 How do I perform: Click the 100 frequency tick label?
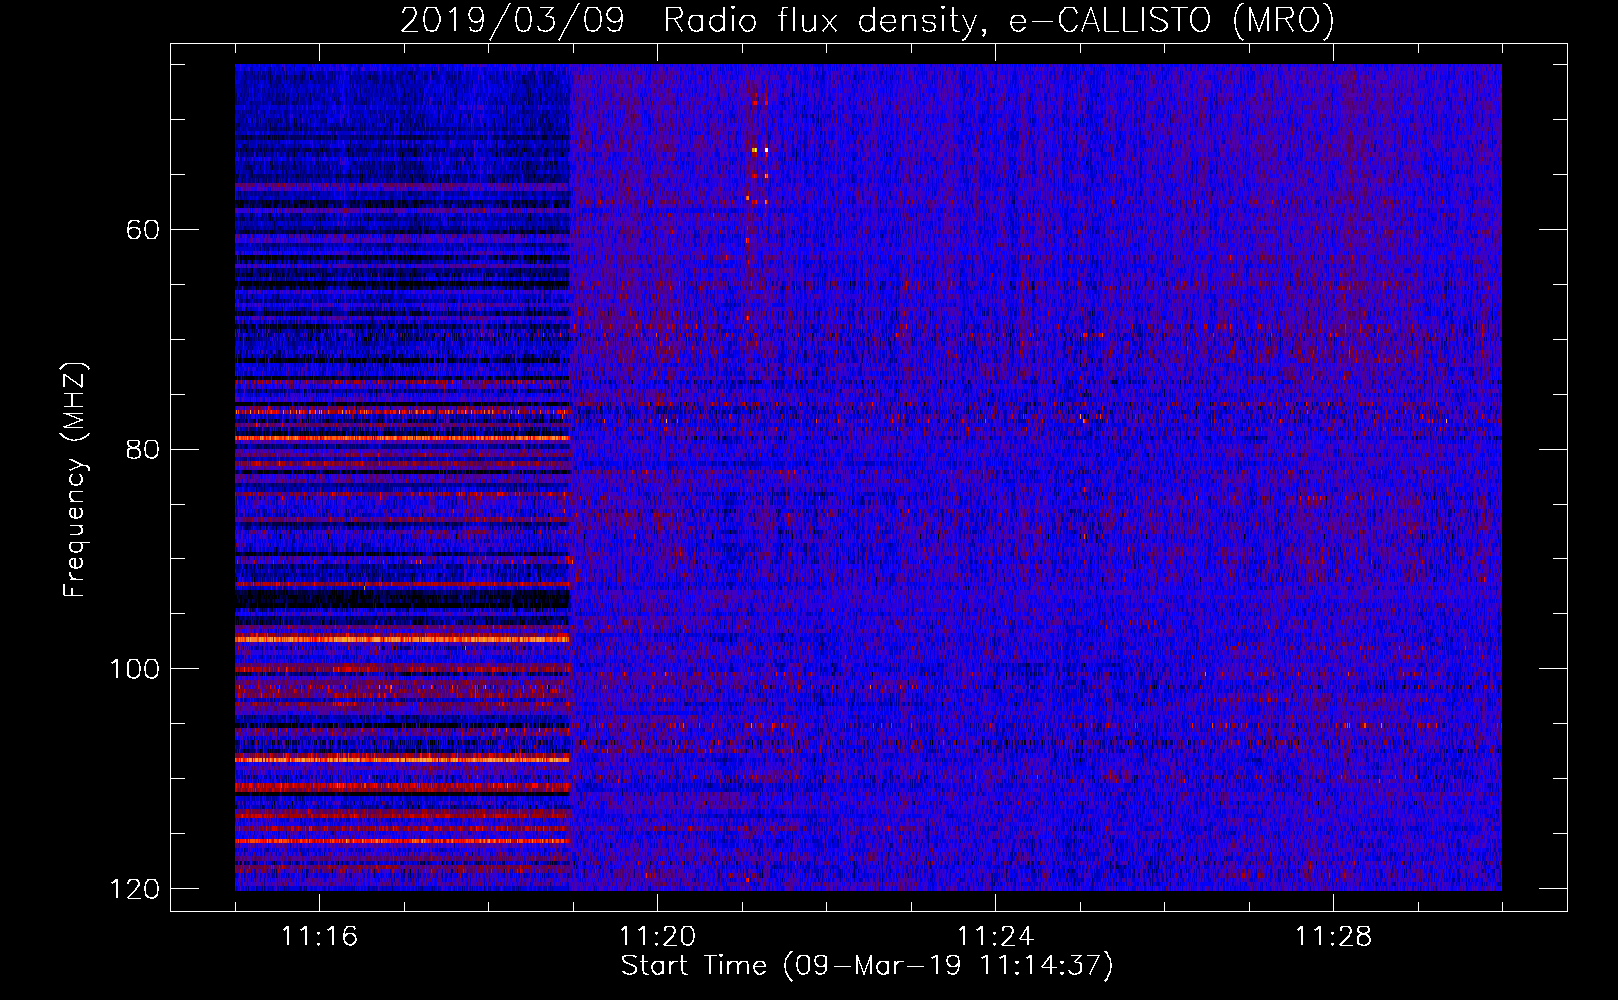click(134, 669)
